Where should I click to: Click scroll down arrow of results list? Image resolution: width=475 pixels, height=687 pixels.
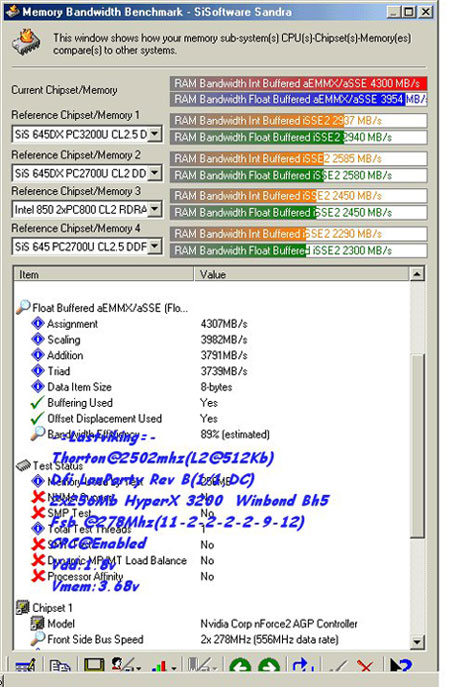point(417,642)
